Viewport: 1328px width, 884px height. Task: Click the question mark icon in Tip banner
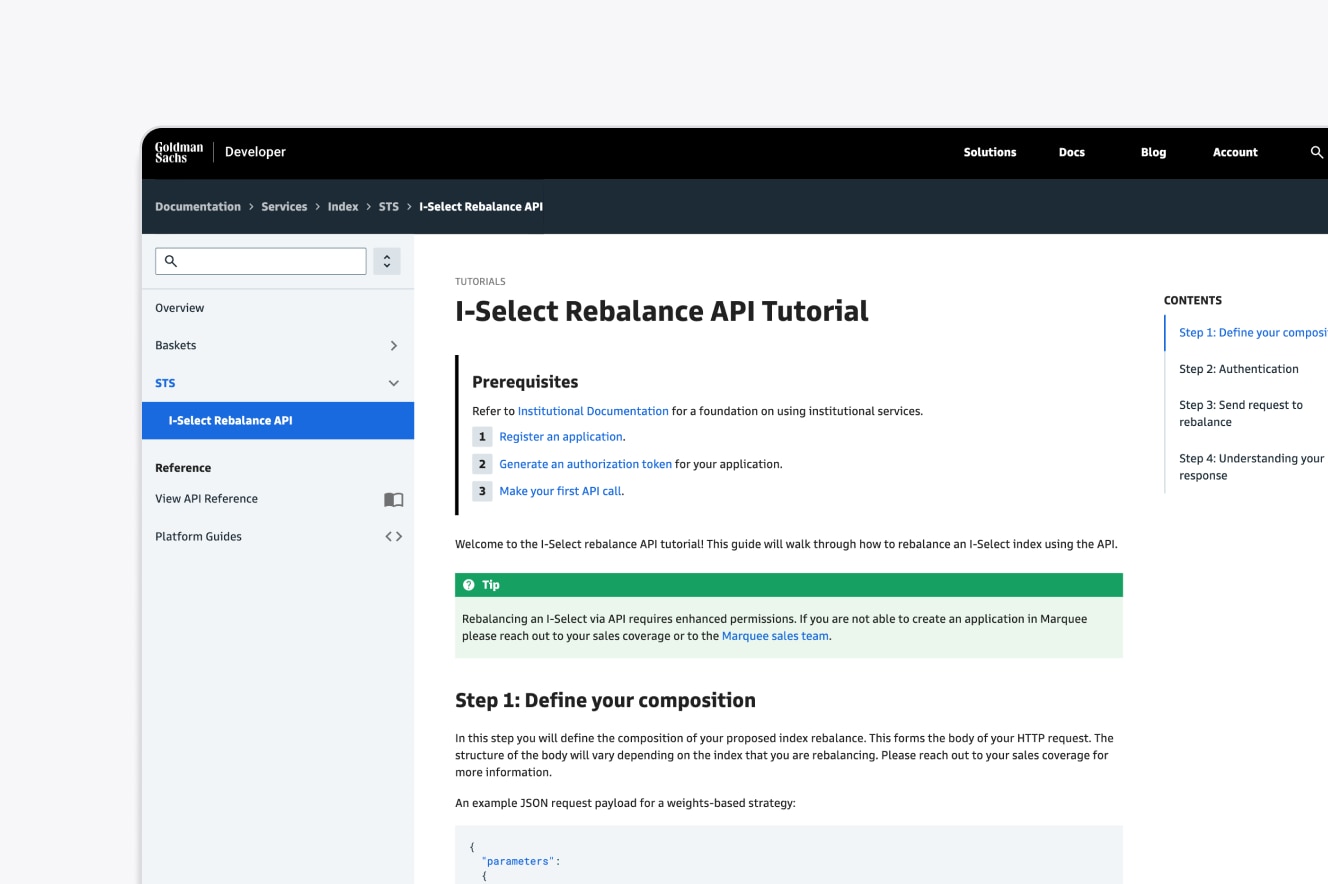[469, 585]
